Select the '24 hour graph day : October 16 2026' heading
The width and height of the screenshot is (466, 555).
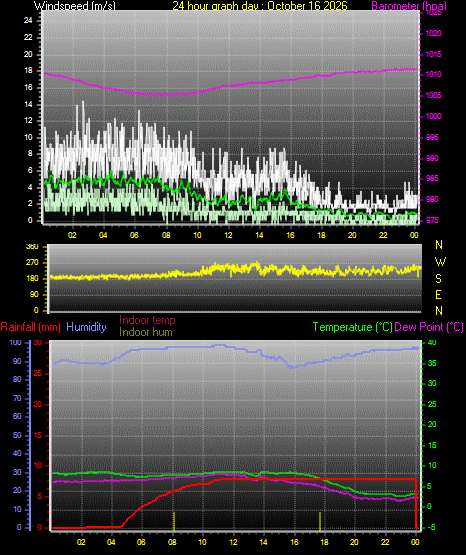[260, 6]
